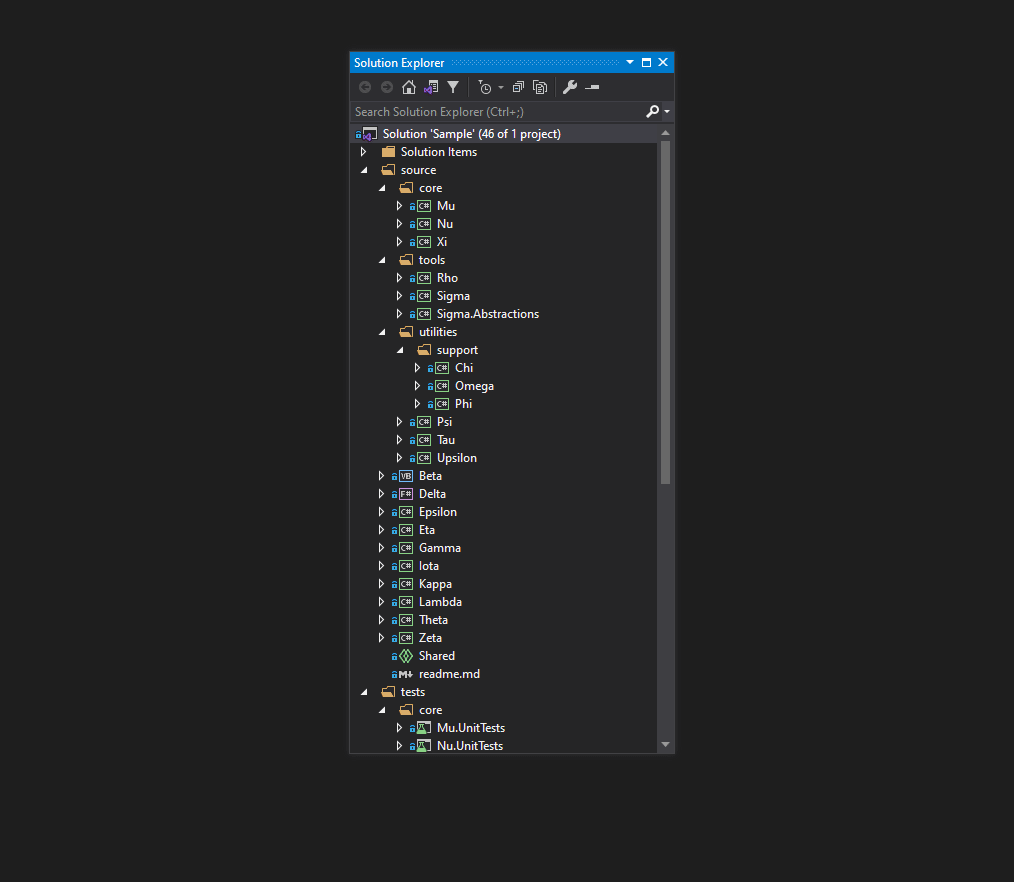Click the Properties wrench icon

(x=569, y=87)
